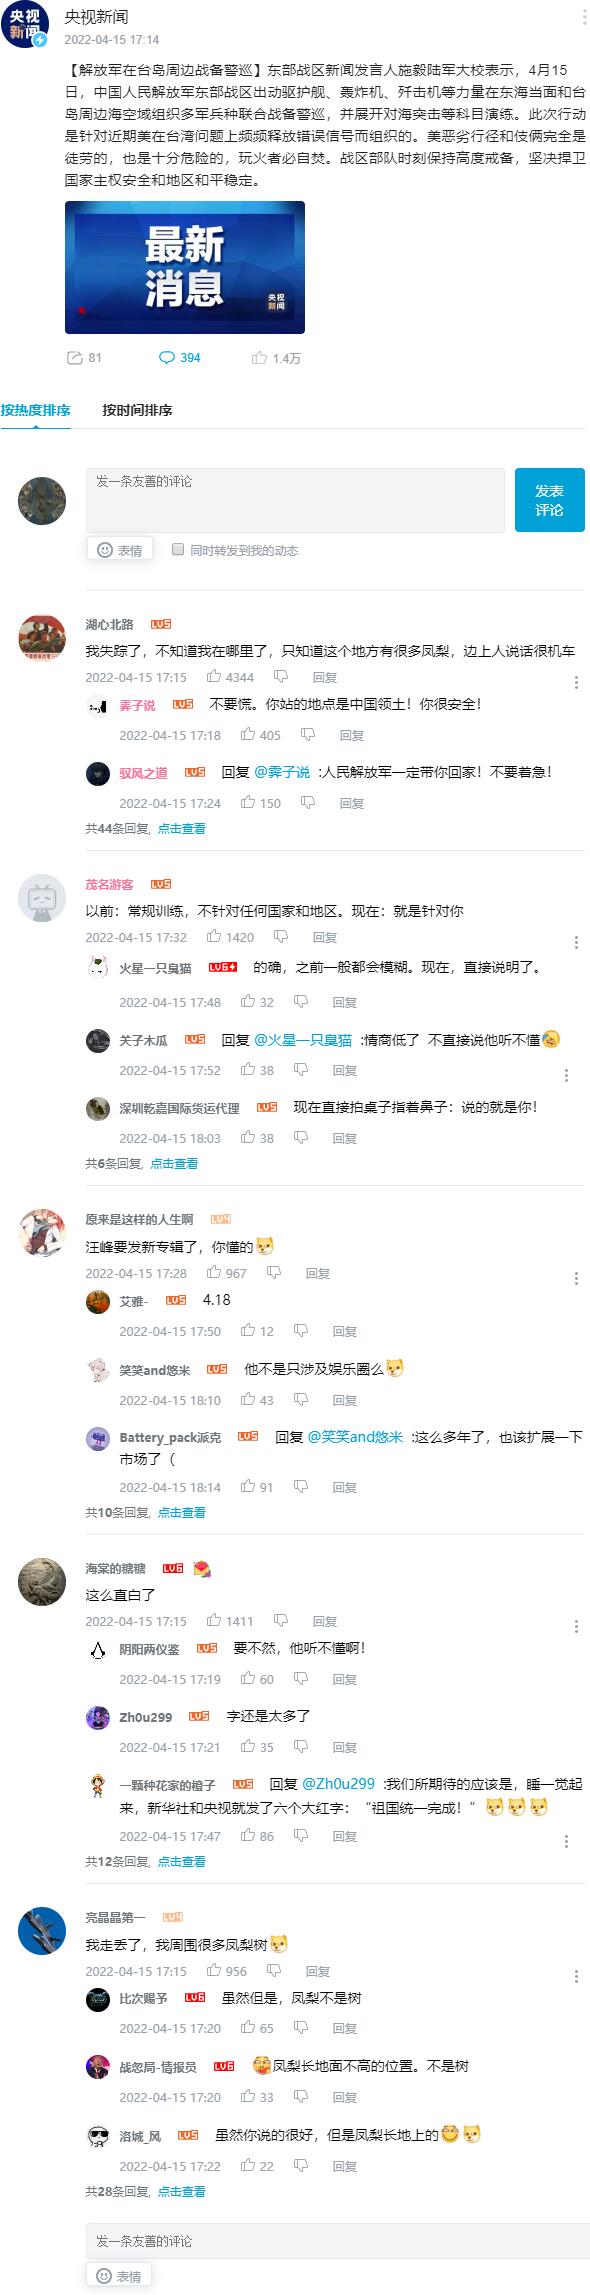Click the 表情 emoji picker below the top comment box
Image resolution: width=590 pixels, height=2295 pixels.
click(x=120, y=549)
